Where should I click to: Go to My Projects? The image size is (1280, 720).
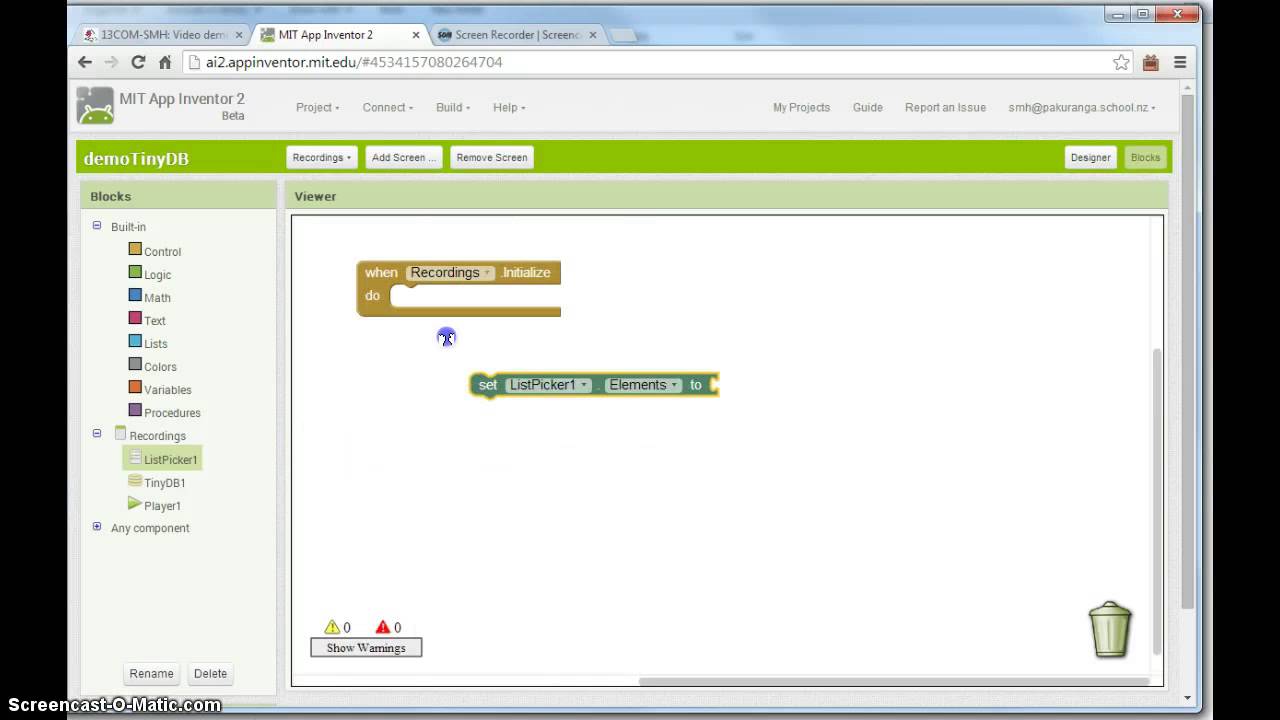(x=801, y=107)
